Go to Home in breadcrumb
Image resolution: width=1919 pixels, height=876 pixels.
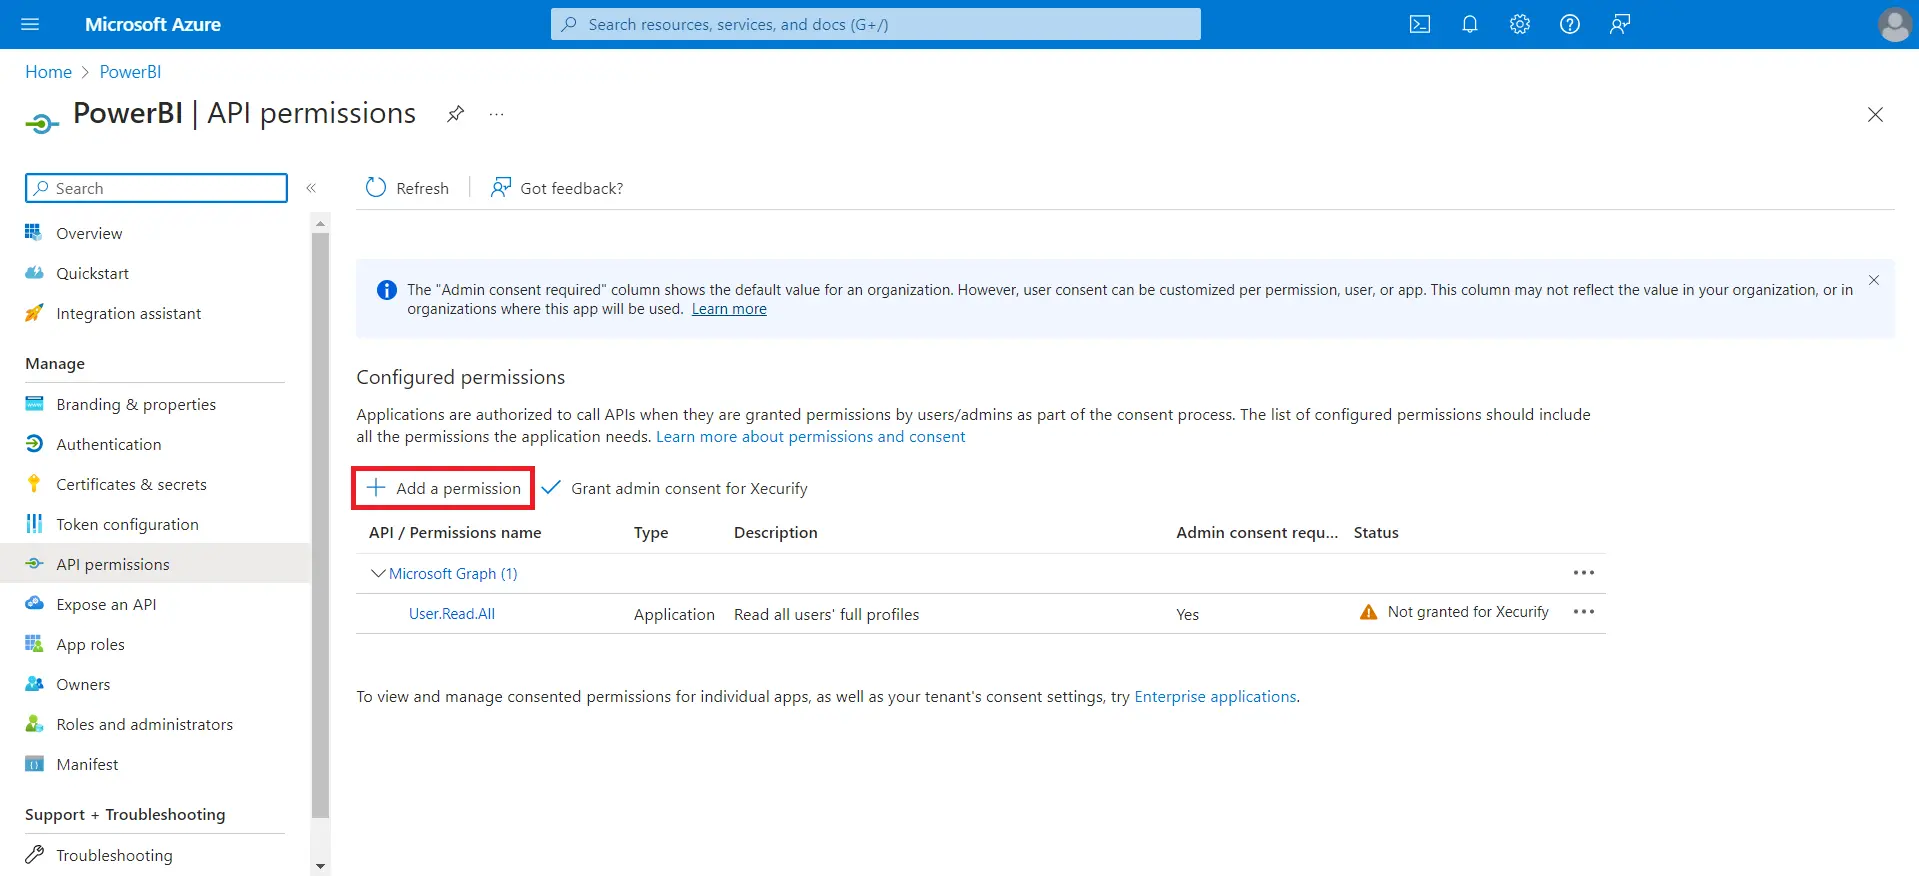click(x=48, y=72)
